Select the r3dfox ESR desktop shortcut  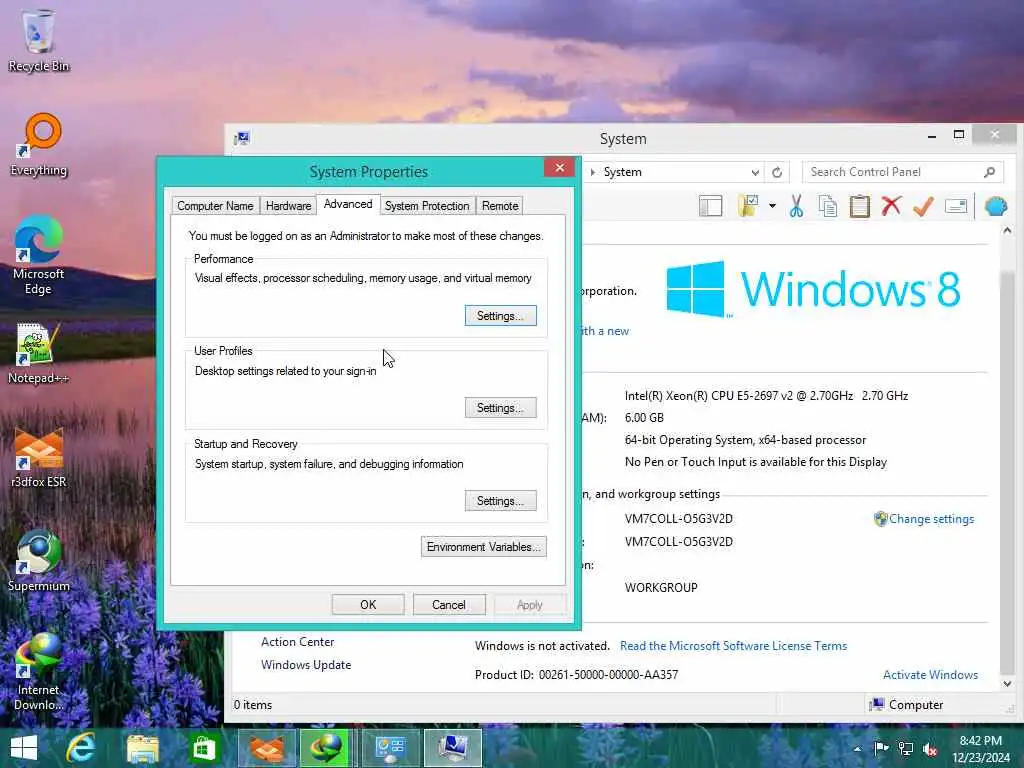39,457
